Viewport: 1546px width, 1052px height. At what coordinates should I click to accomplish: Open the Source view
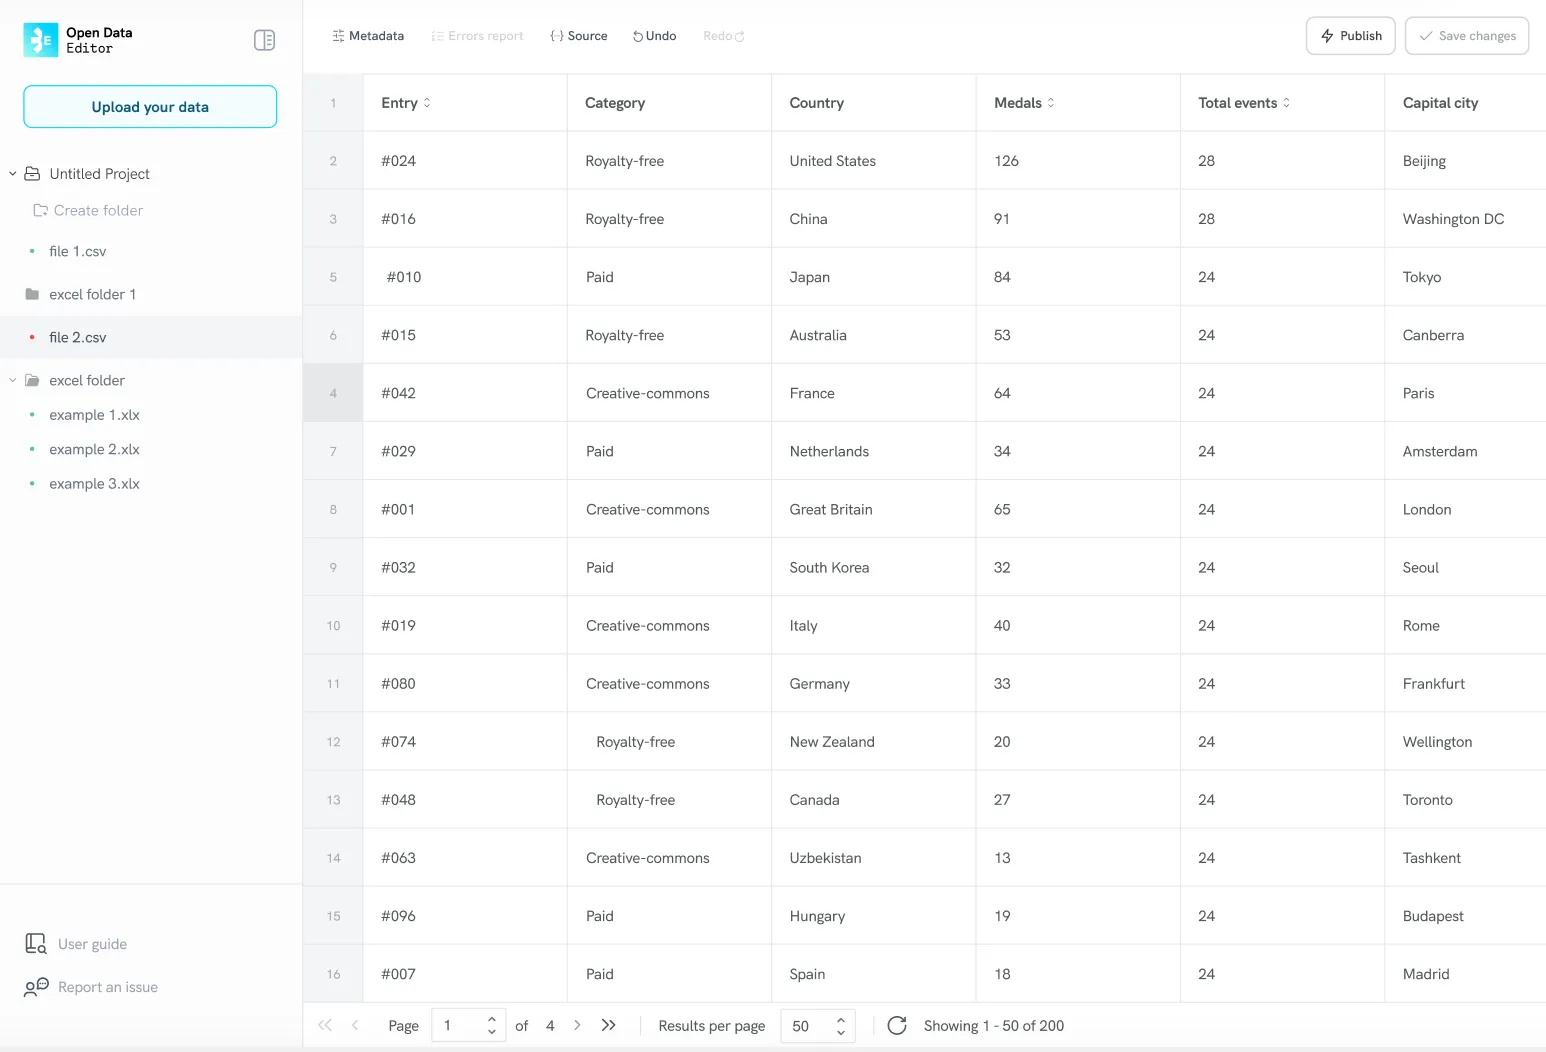579,35
